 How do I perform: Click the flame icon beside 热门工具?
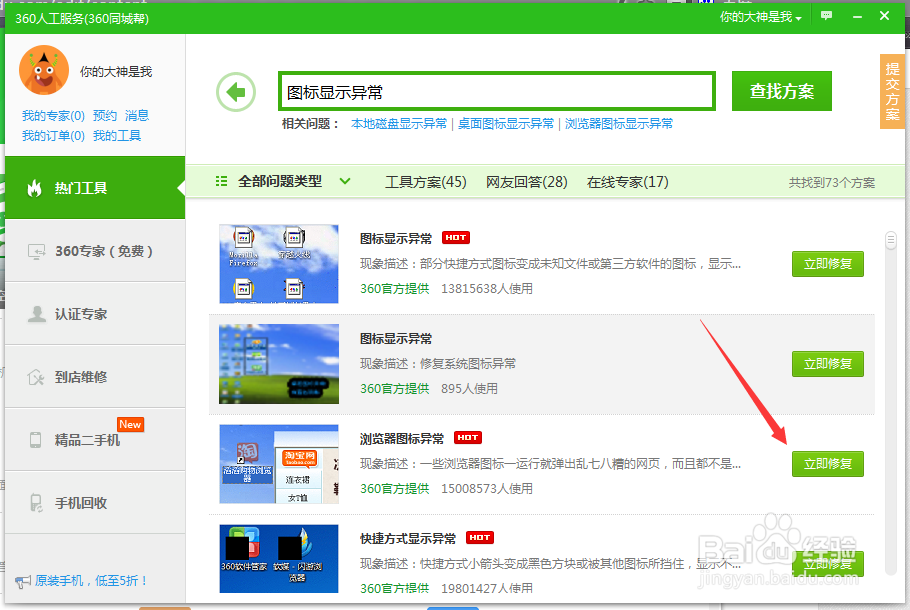pyautogui.click(x=35, y=187)
